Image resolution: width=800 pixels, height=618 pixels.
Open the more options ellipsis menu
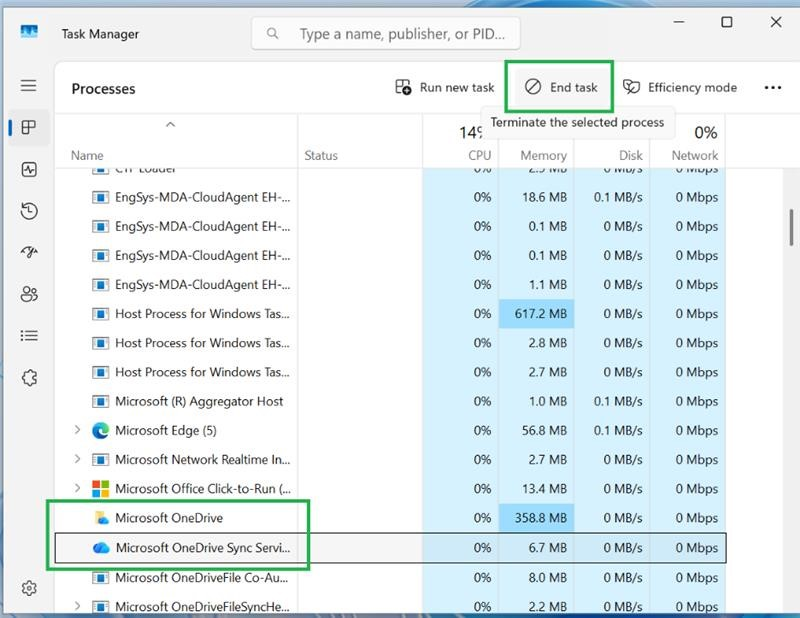point(772,88)
